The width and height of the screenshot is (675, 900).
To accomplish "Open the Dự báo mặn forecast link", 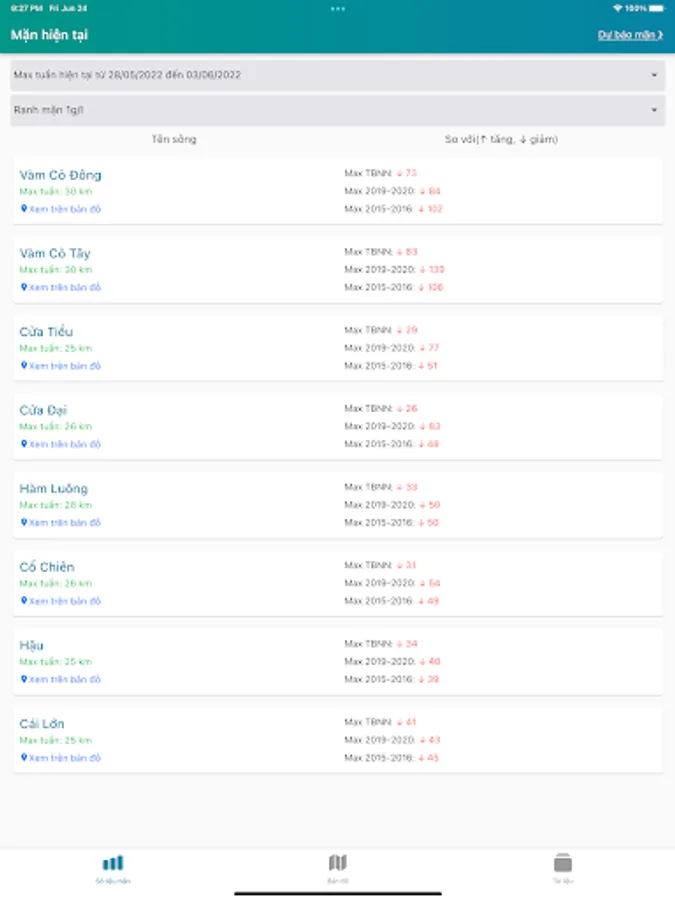I will pos(630,35).
